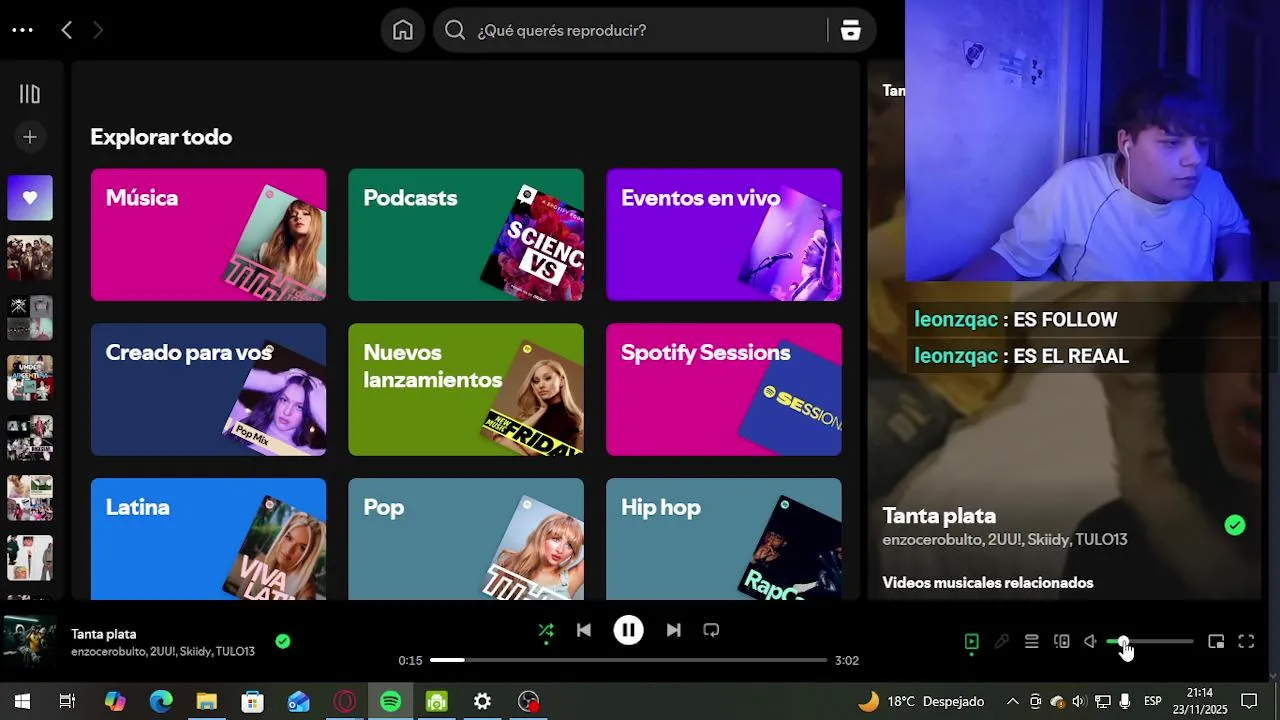The image size is (1280, 720).
Task: Open the Nuevos lanzamientos card
Action: click(466, 389)
